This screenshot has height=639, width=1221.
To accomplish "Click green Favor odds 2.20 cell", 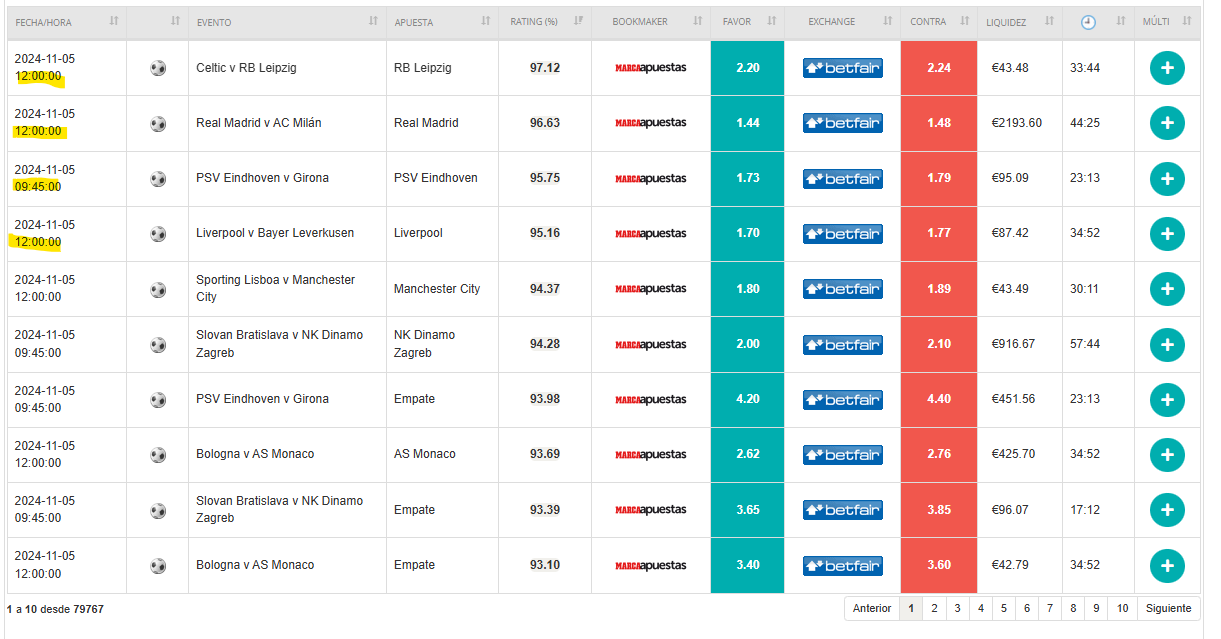I will point(747,68).
